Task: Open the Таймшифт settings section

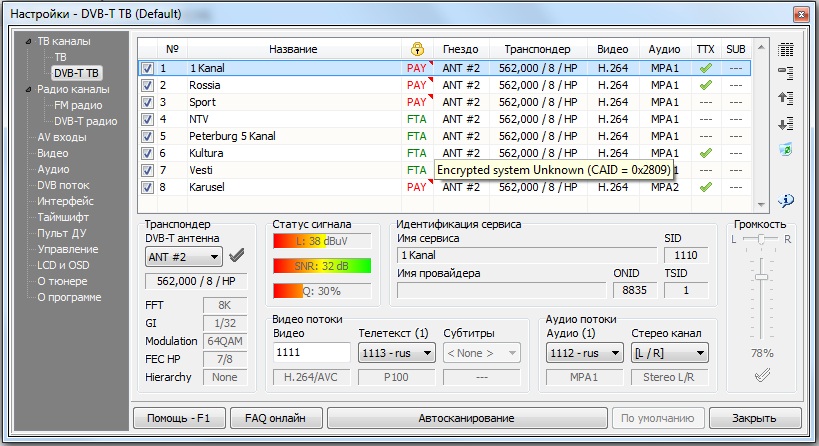Action: [x=63, y=217]
